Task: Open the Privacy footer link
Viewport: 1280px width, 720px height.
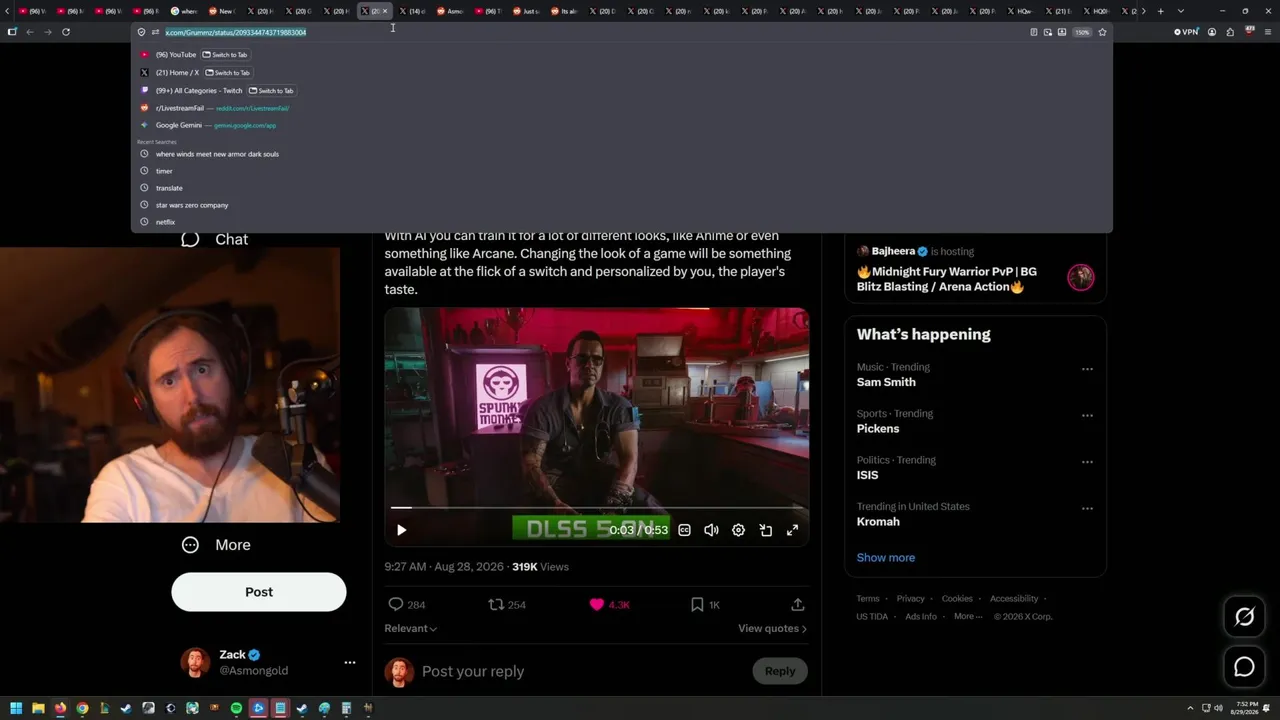Action: pos(911,599)
